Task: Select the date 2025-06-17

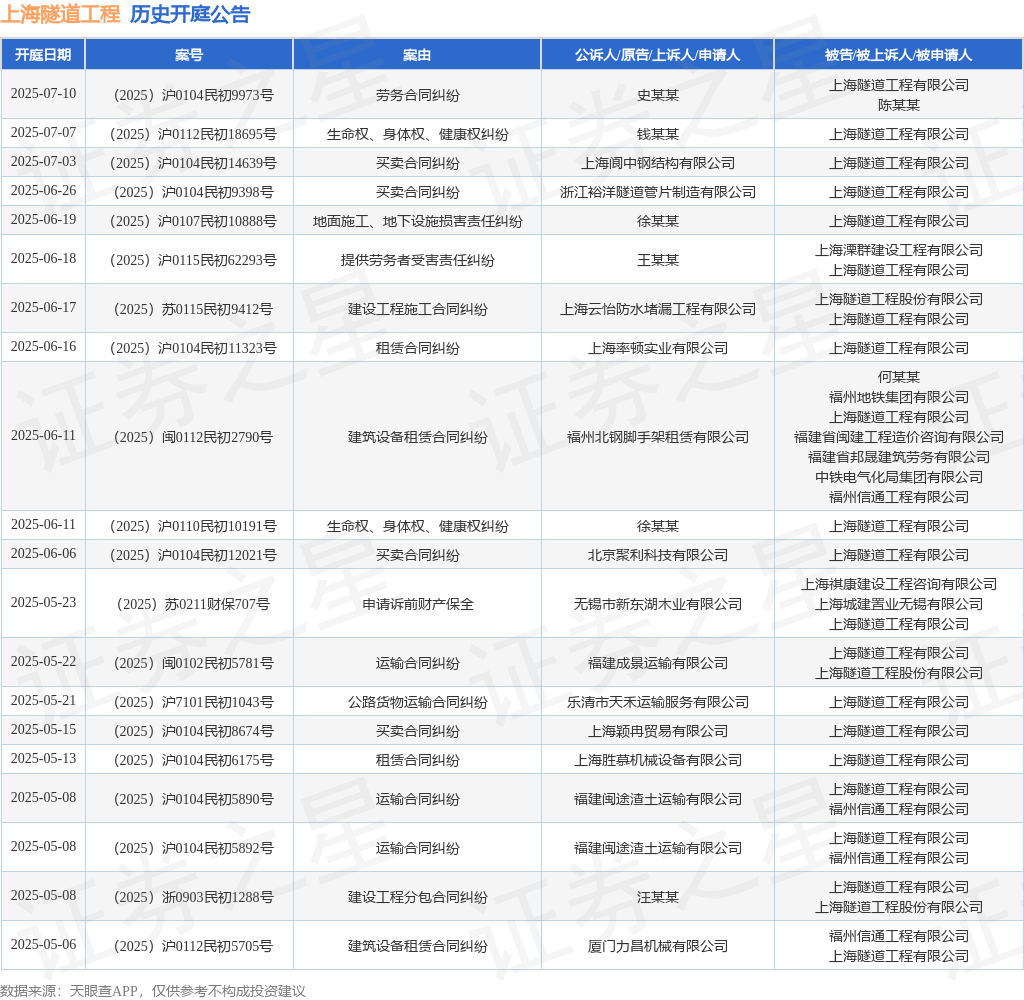Action: (43, 308)
